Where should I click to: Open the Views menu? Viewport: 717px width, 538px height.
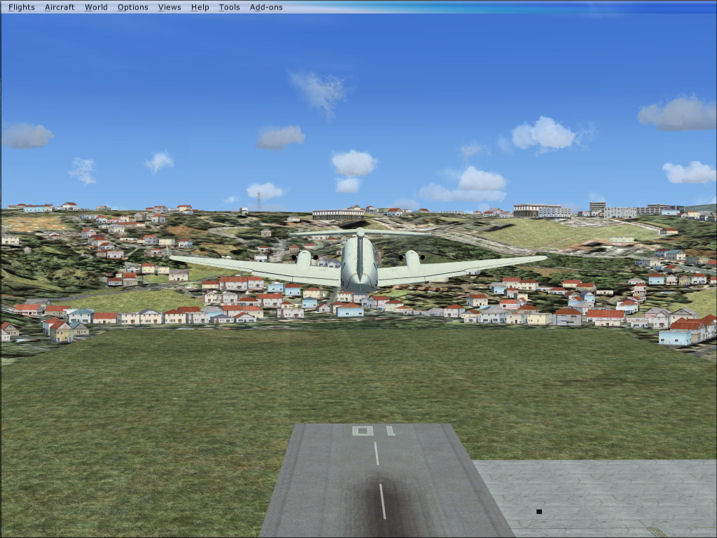pyautogui.click(x=169, y=7)
